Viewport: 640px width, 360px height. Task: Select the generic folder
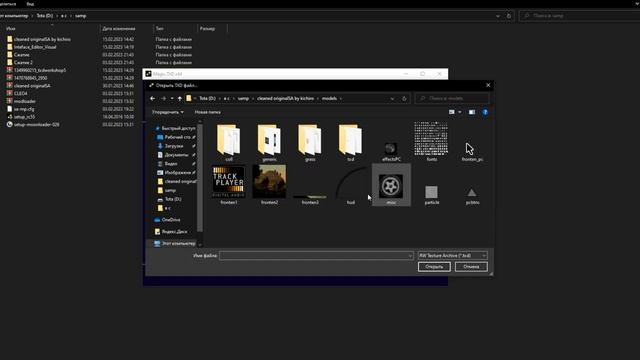coord(269,142)
